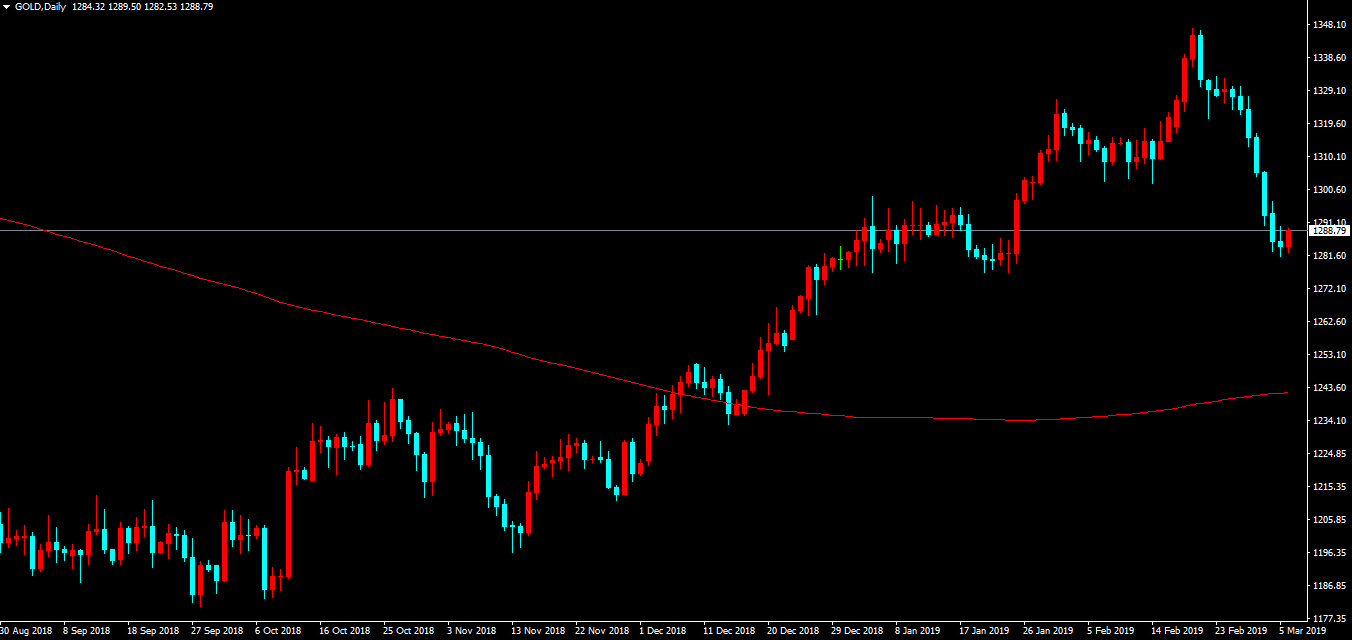Screen dimensions: 1352x640
Task: Click the 17 Jan 2019 date label
Action: coord(986,631)
